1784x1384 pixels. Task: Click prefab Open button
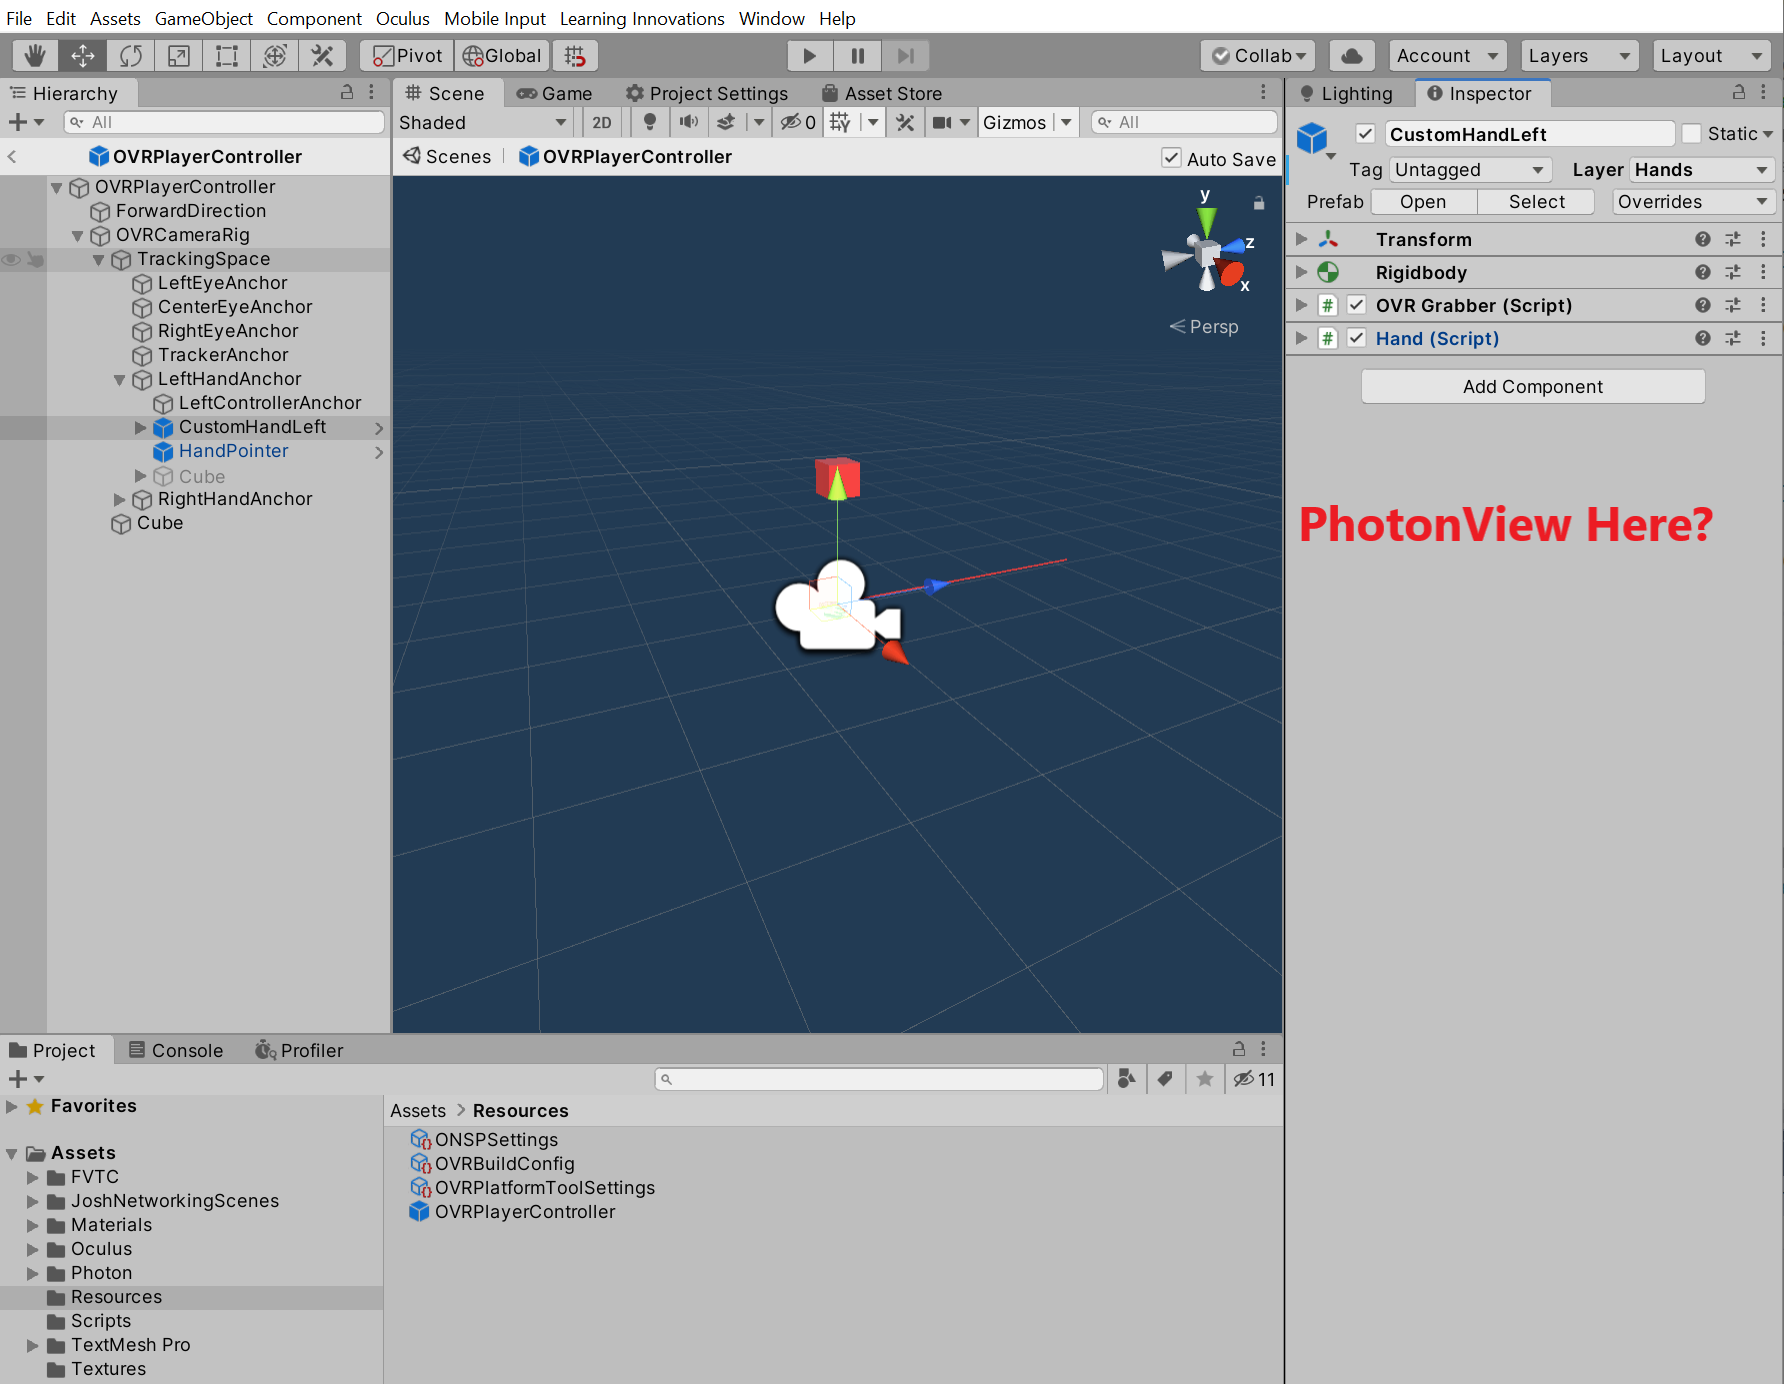point(1423,202)
